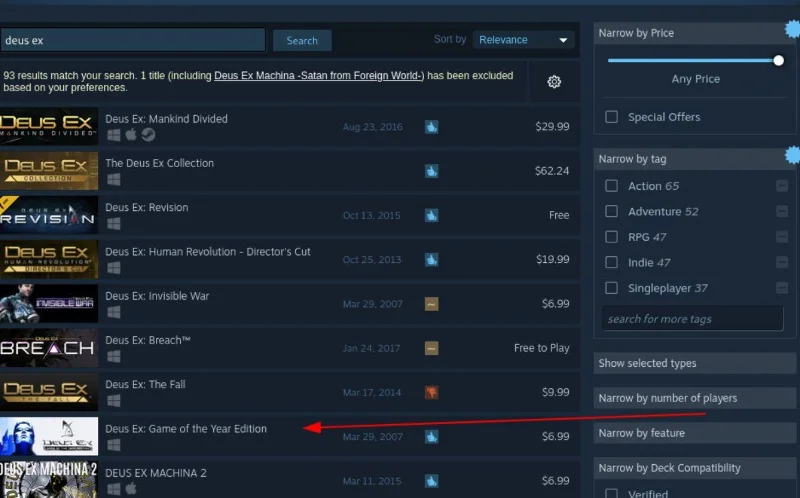Screen dimensions: 800x498
Task: Click the Deus Ex: The Fall thumbnail
Action: pyautogui.click(x=49, y=392)
